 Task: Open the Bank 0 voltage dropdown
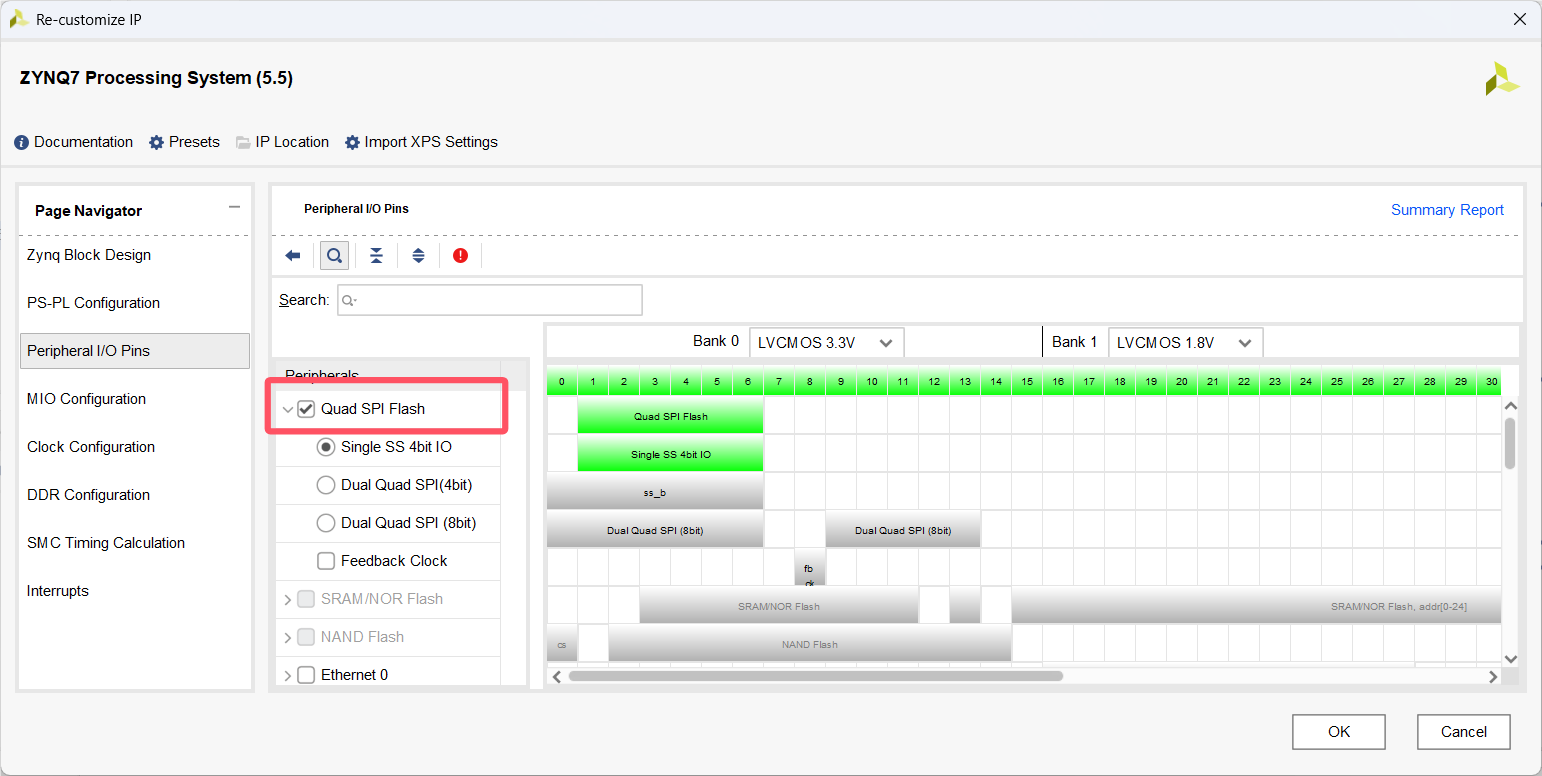pos(826,342)
